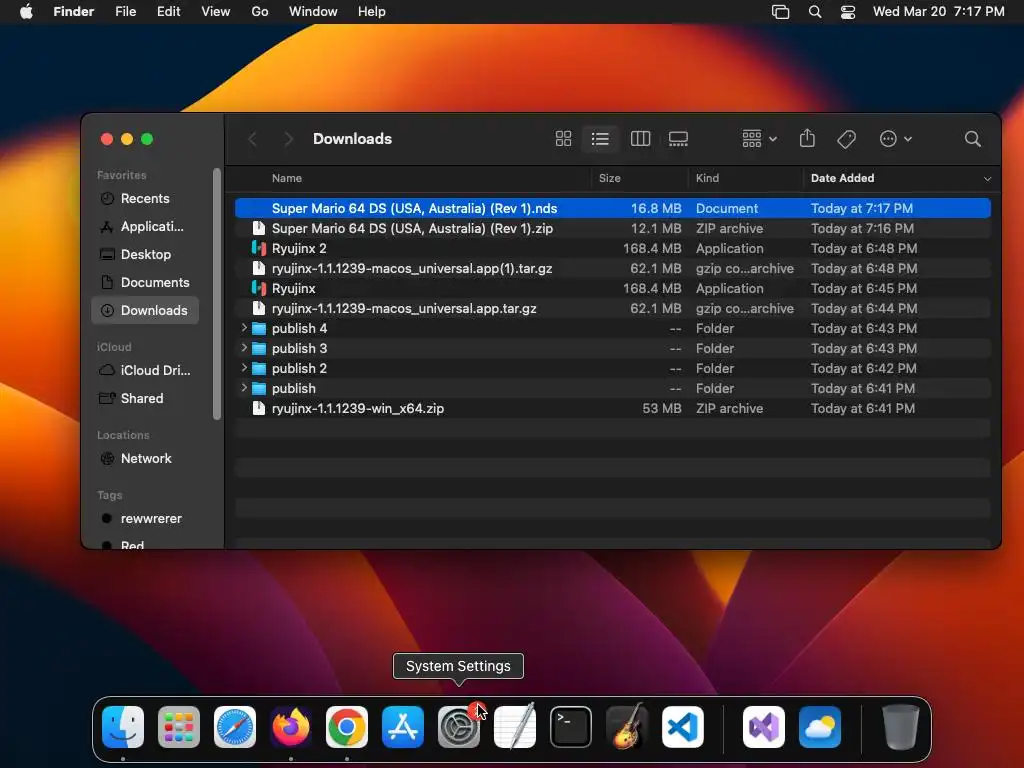This screenshot has width=1024, height=768.
Task: Open App Store from the Dock
Action: [x=403, y=727]
